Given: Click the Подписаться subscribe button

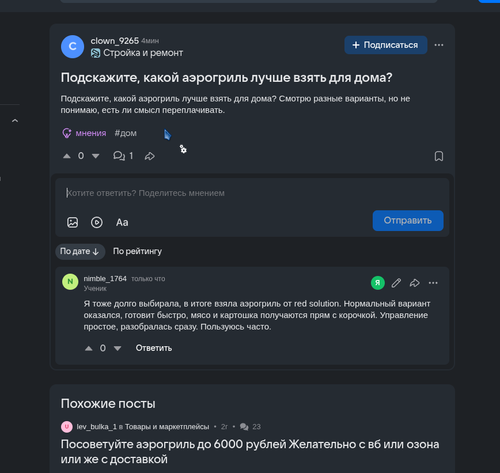Looking at the screenshot, I should (x=386, y=45).
